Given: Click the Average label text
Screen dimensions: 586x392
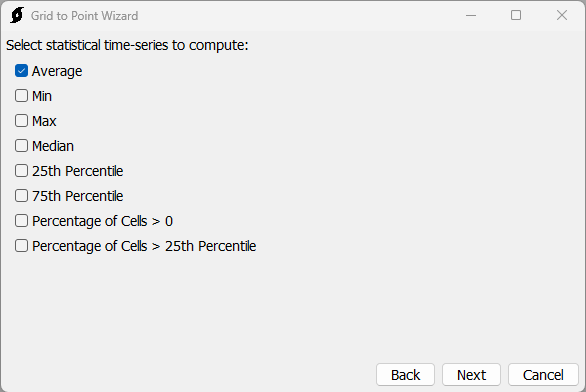Looking at the screenshot, I should pyautogui.click(x=57, y=71).
